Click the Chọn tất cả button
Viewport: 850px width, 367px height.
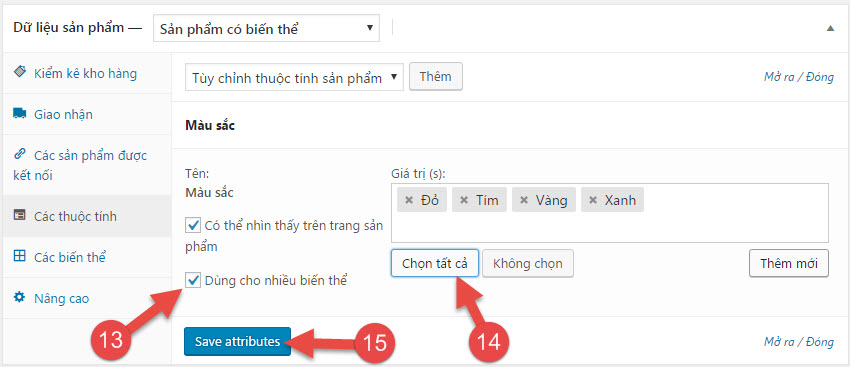[x=435, y=263]
